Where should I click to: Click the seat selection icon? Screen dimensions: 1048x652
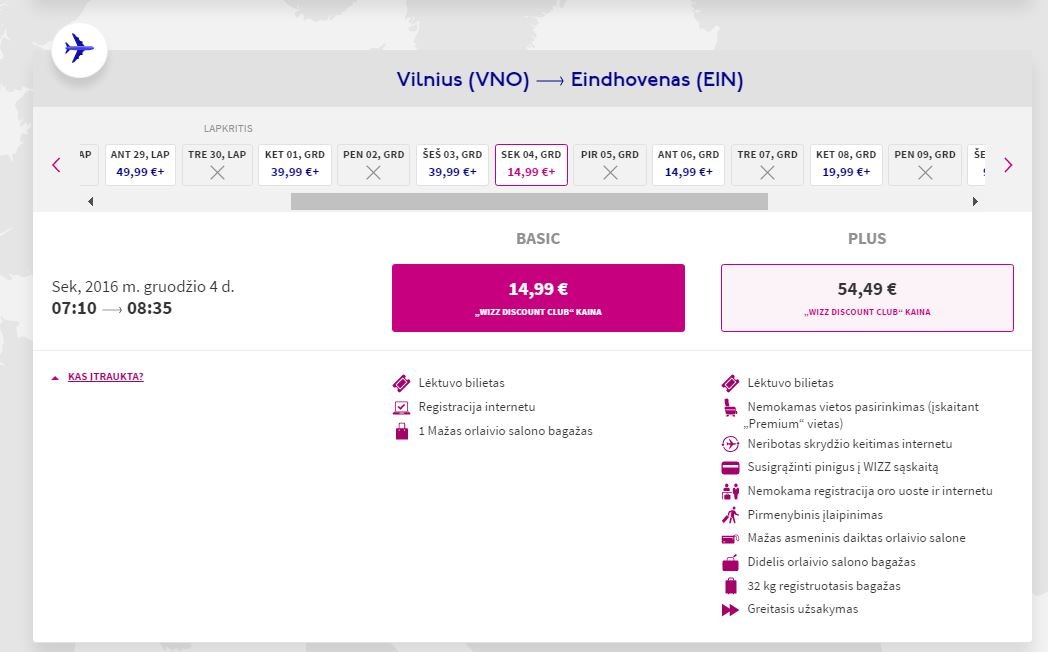[x=731, y=408]
